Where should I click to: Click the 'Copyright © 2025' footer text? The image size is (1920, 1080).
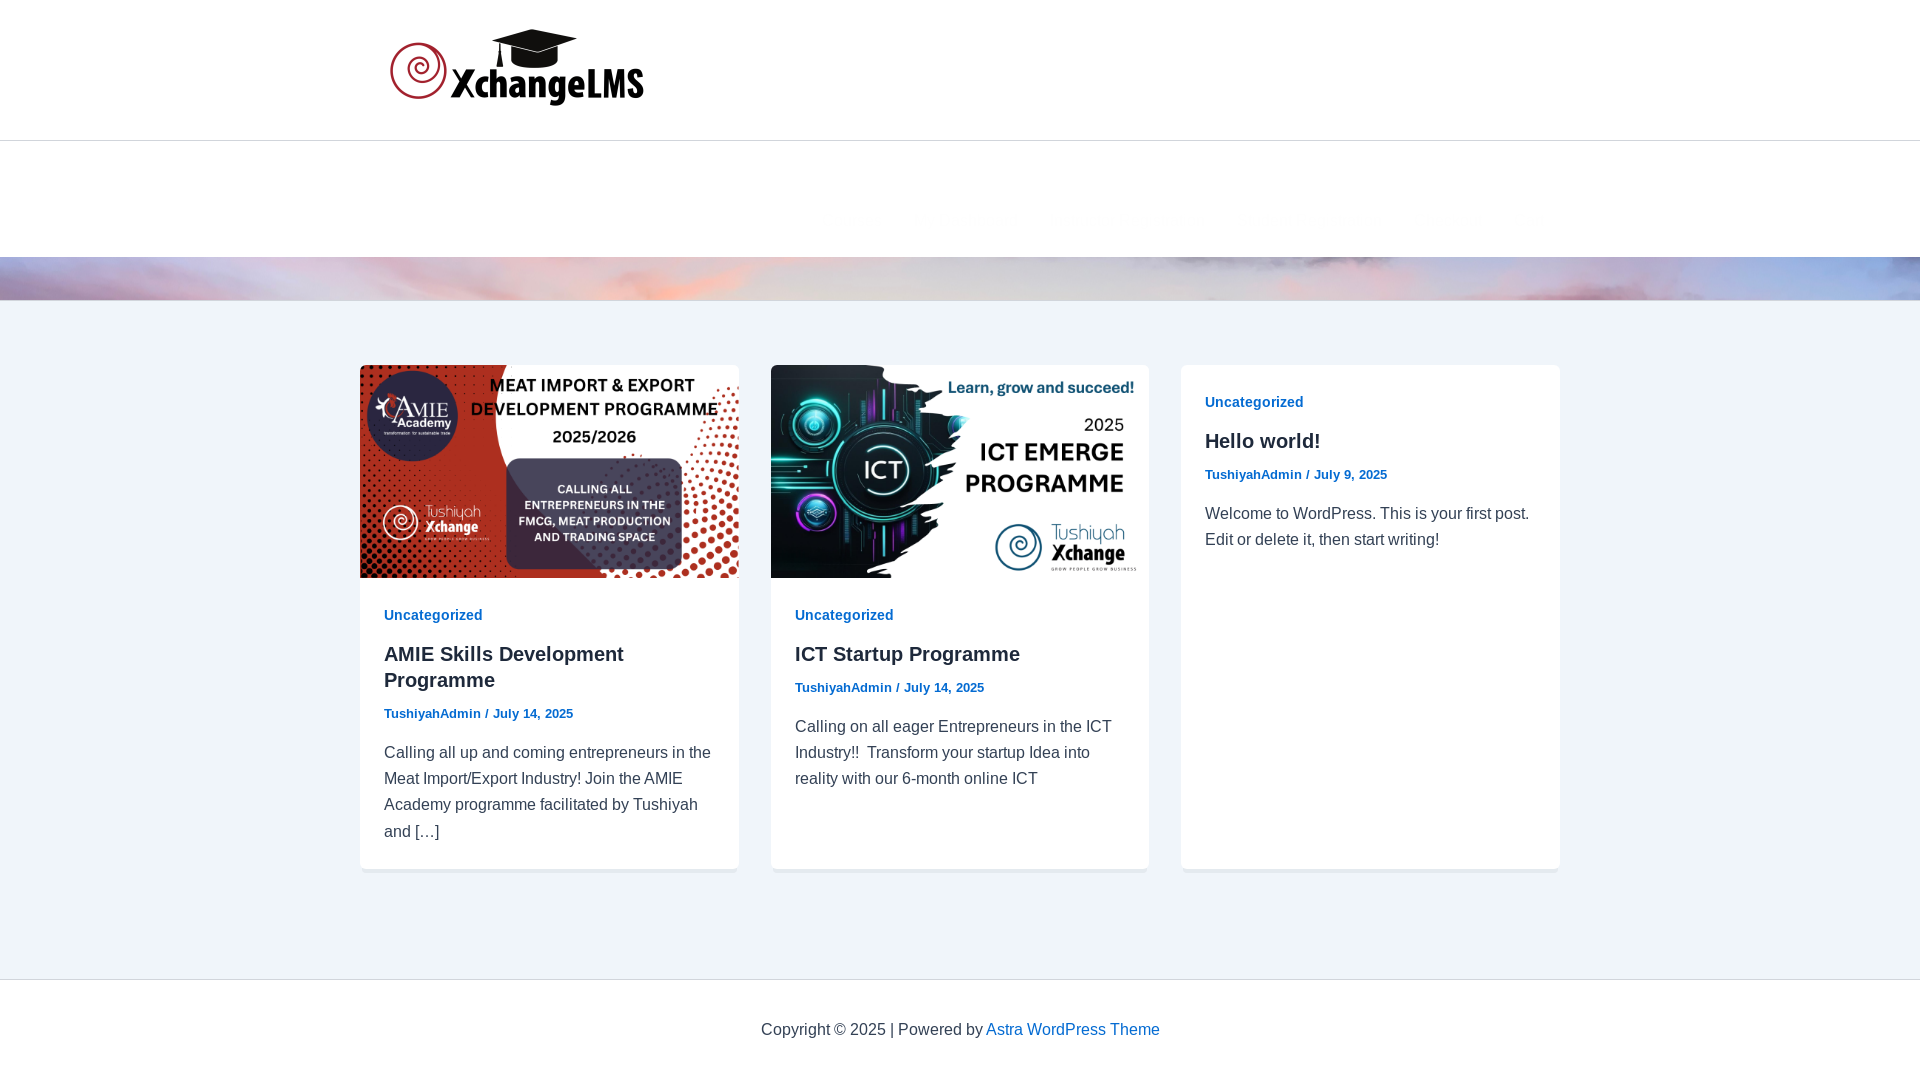(823, 1030)
